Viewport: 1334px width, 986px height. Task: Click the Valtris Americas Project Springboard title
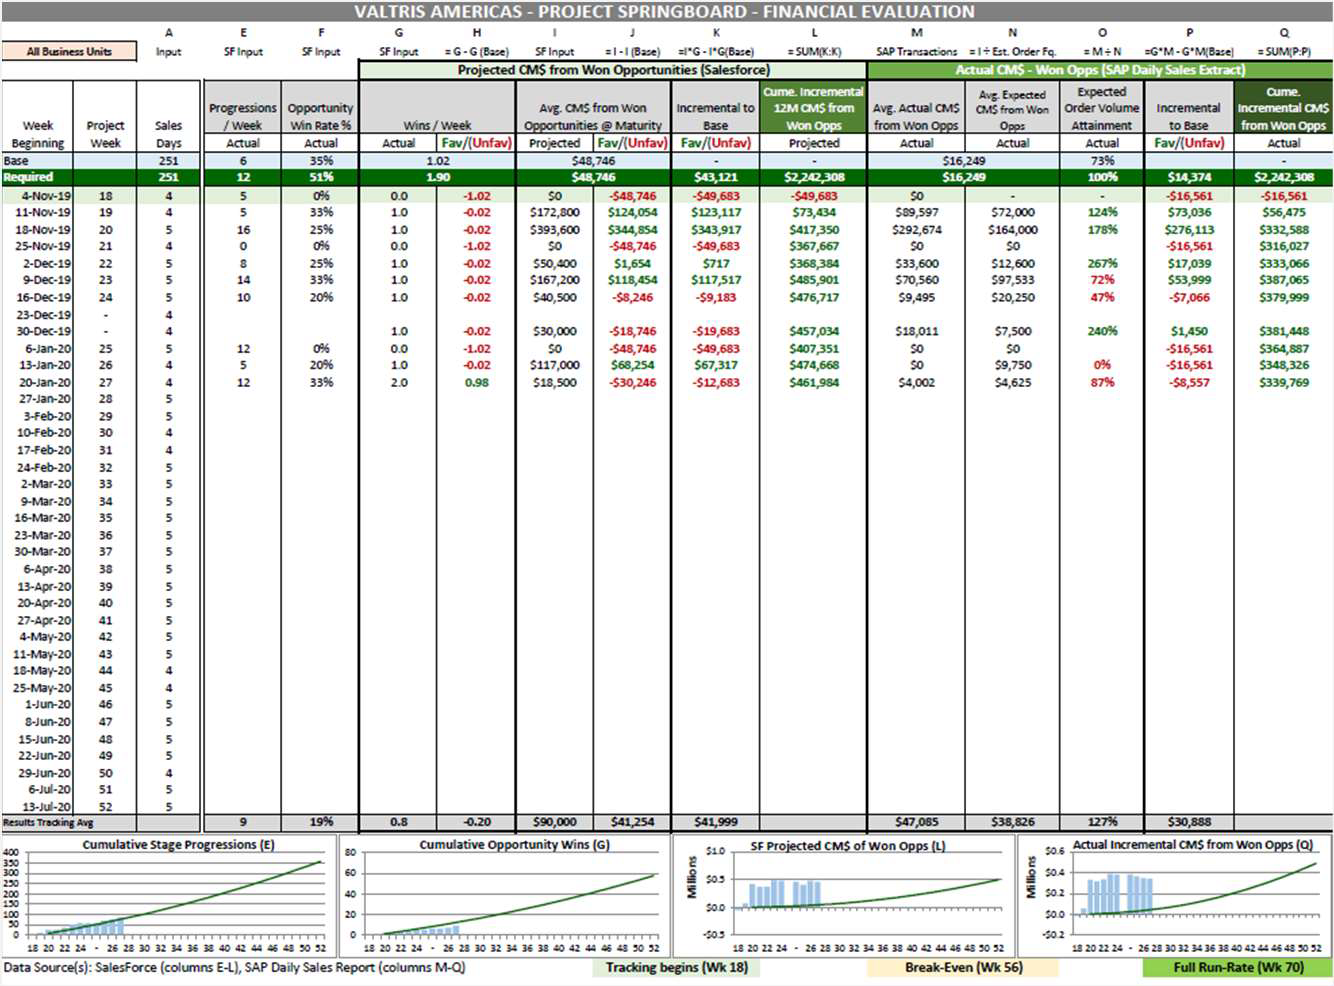coord(664,12)
